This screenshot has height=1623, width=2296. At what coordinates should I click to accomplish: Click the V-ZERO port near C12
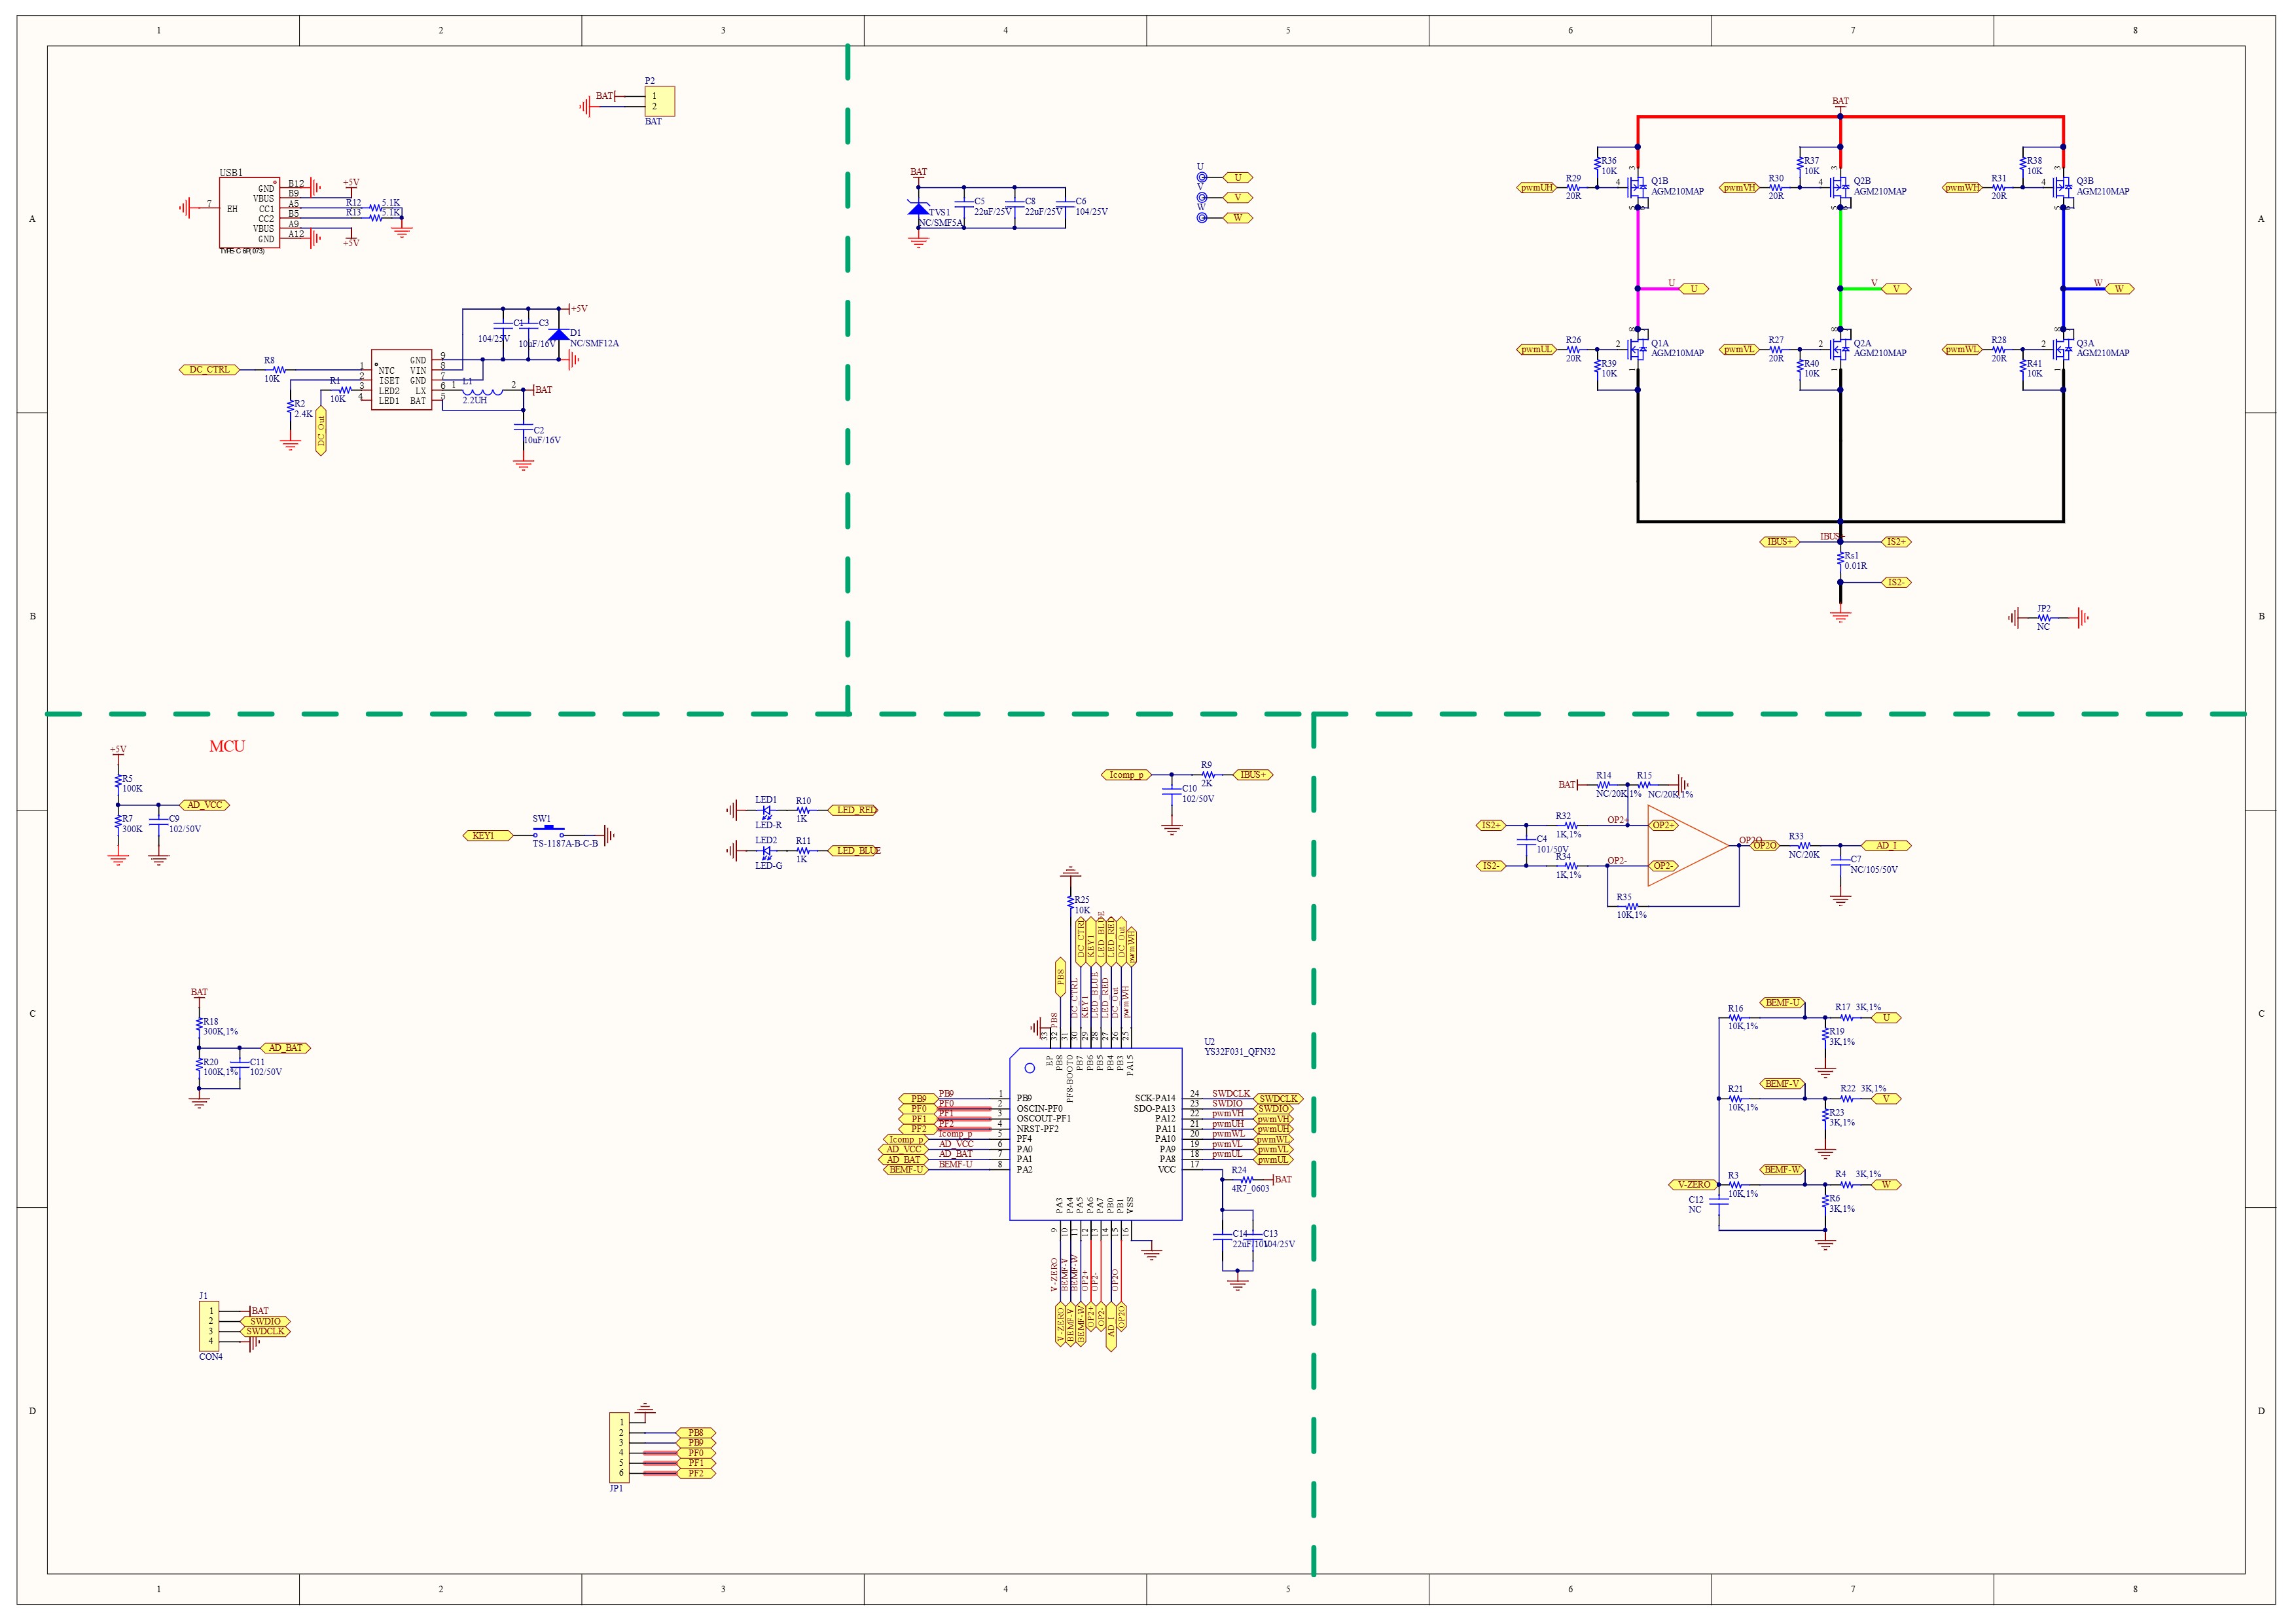[x=1693, y=1185]
